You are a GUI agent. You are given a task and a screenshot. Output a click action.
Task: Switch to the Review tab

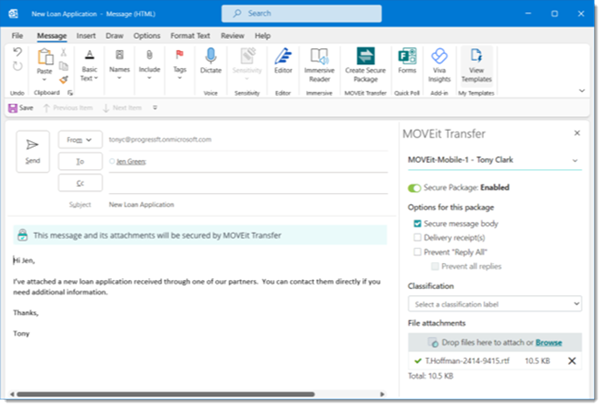click(232, 36)
